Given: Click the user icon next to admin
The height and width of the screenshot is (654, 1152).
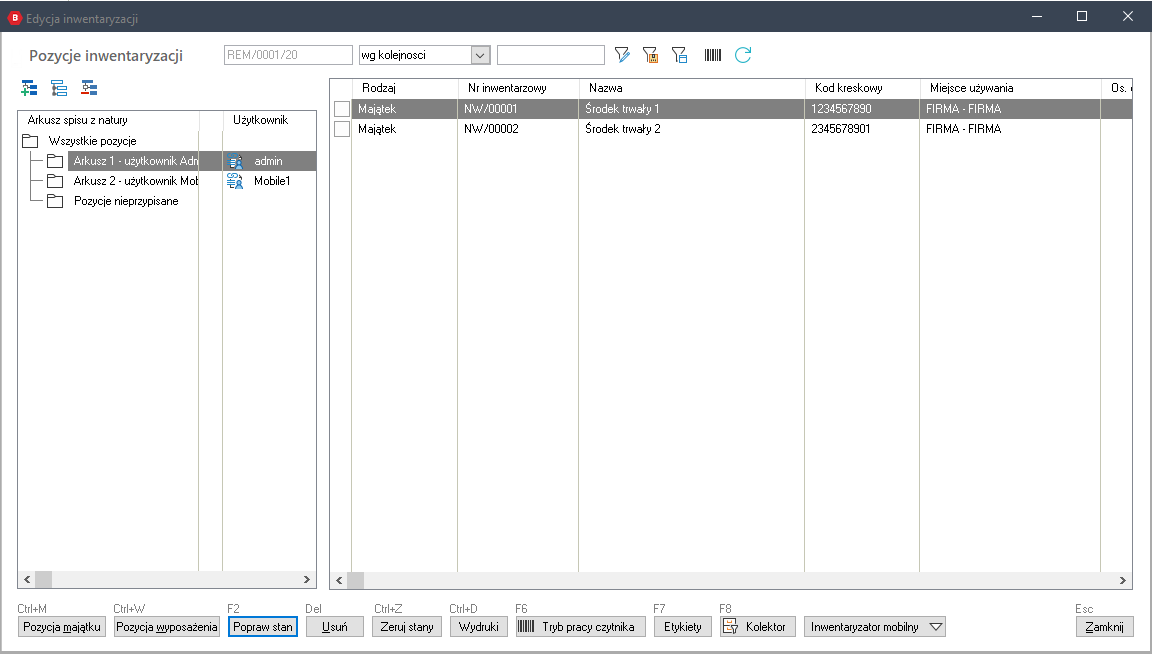Looking at the screenshot, I should pyautogui.click(x=235, y=161).
